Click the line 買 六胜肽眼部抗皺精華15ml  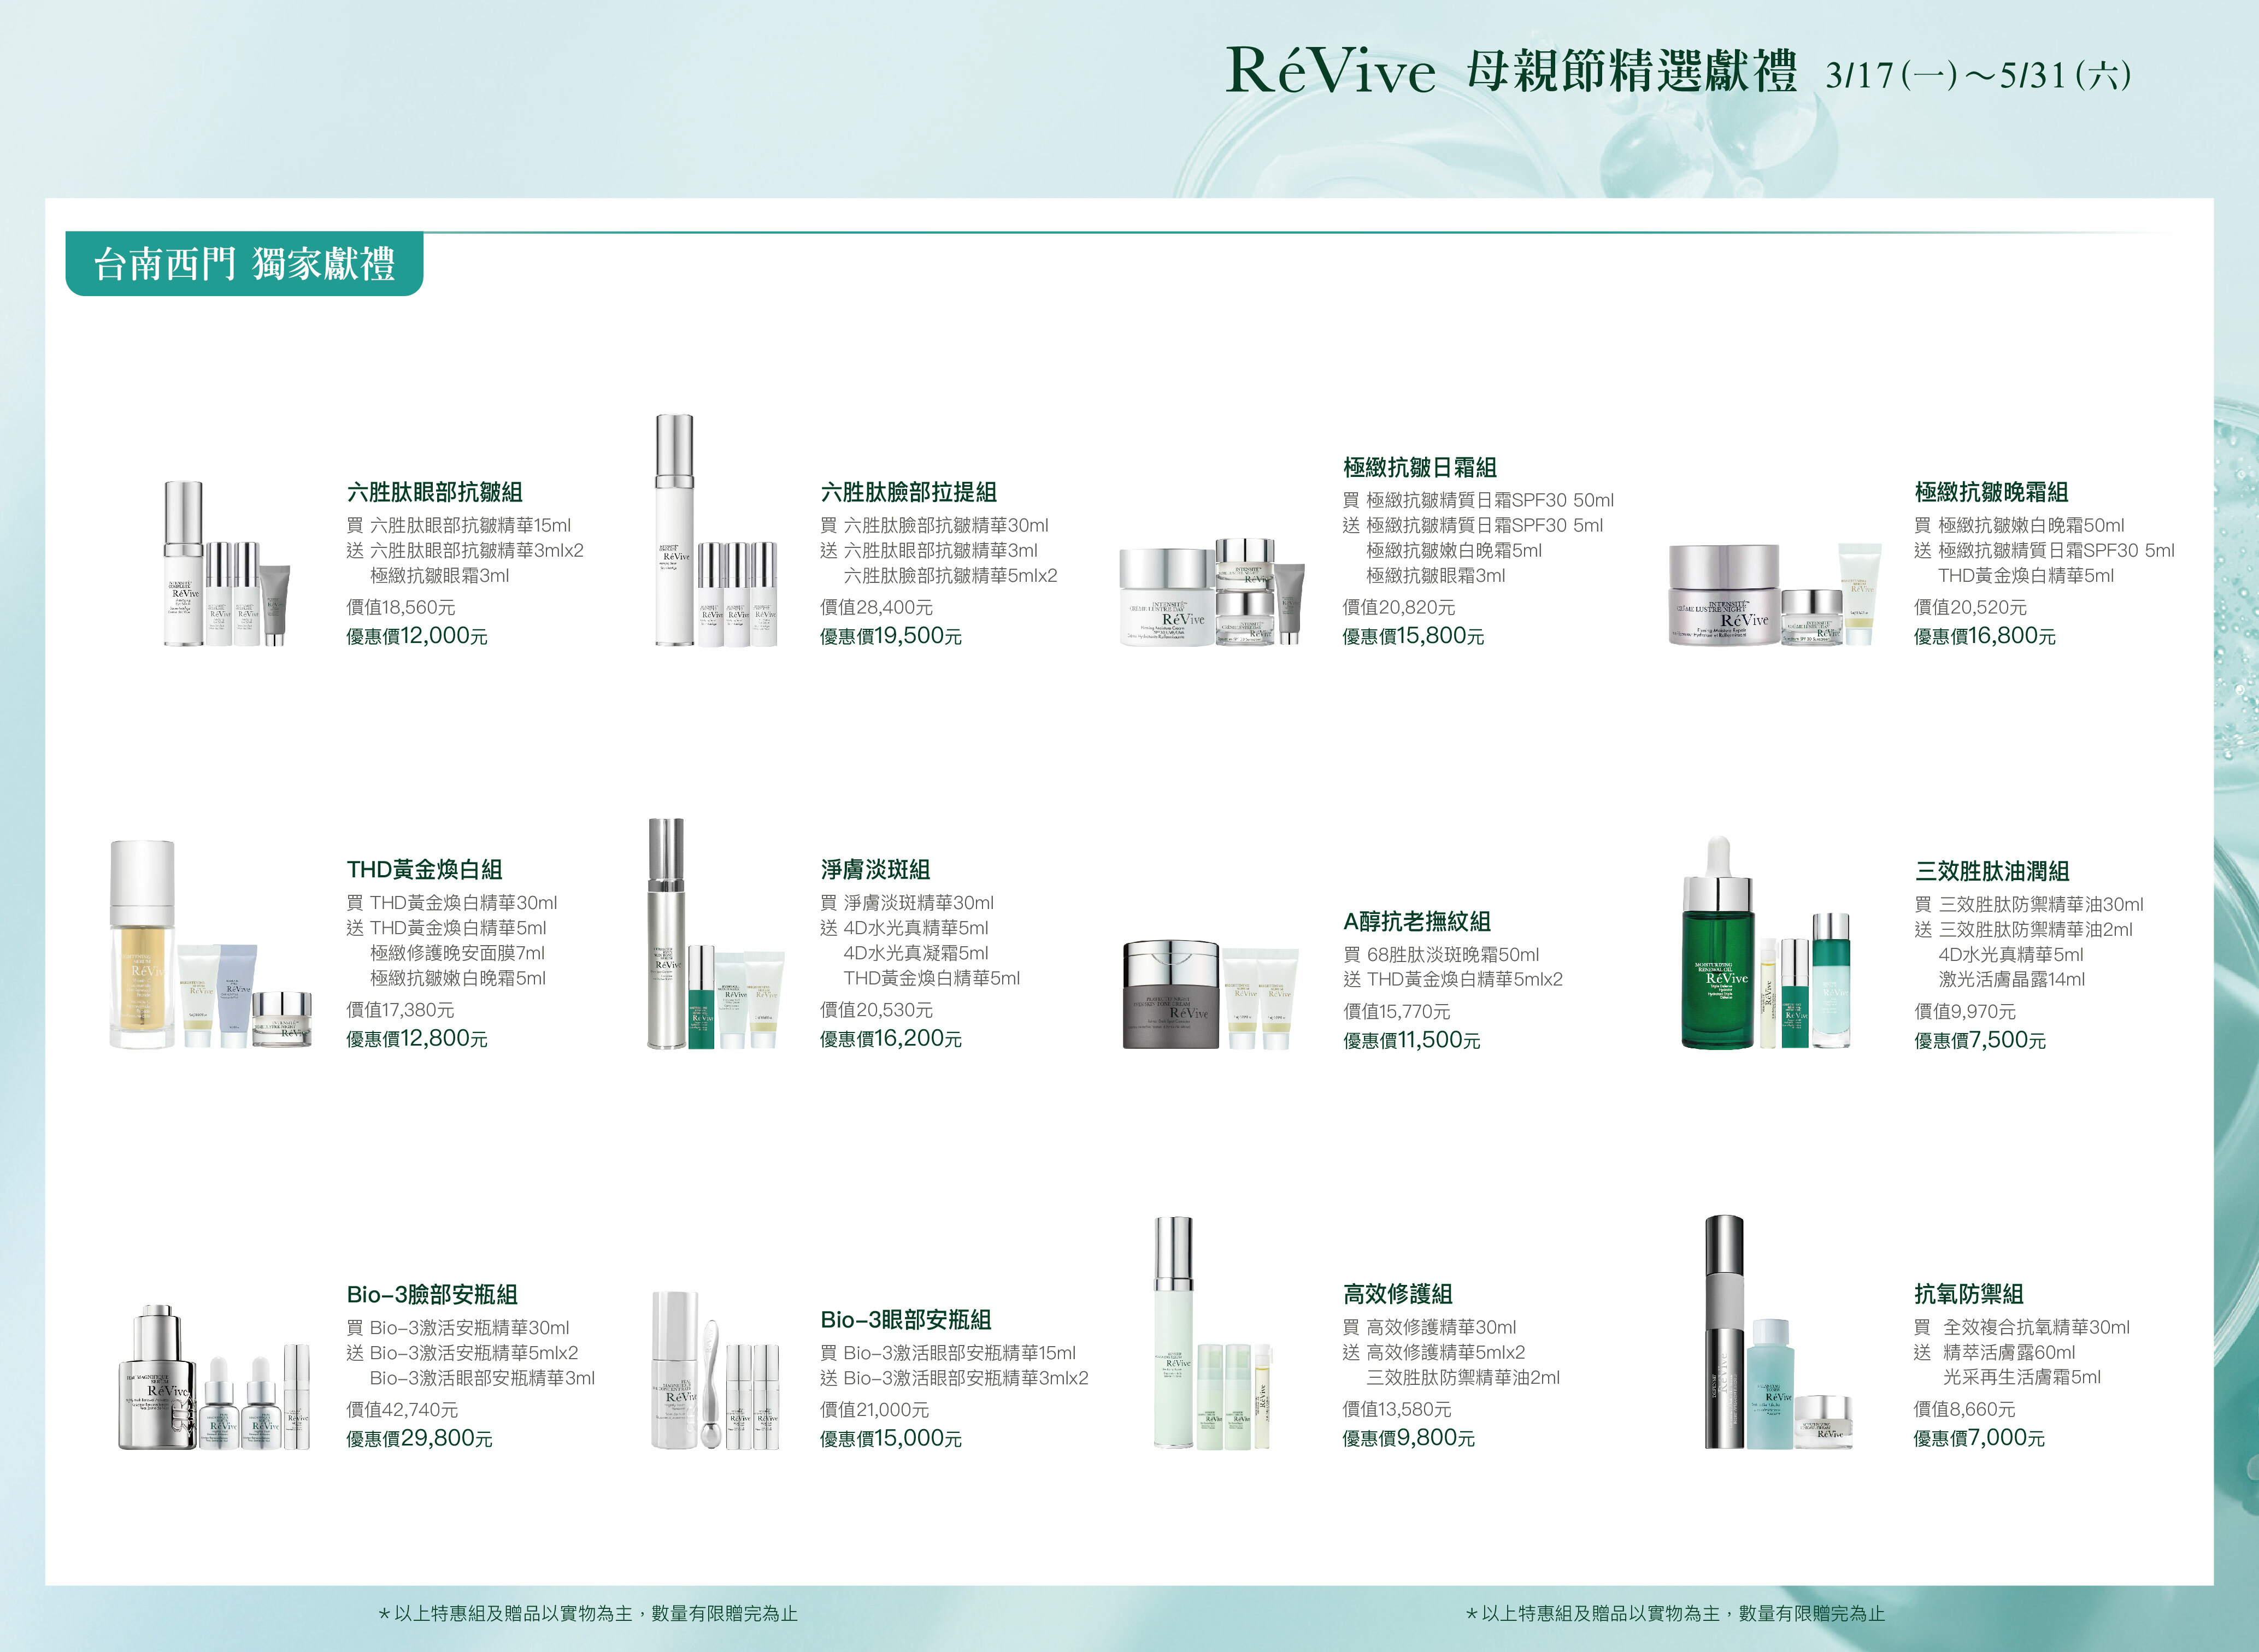(459, 526)
